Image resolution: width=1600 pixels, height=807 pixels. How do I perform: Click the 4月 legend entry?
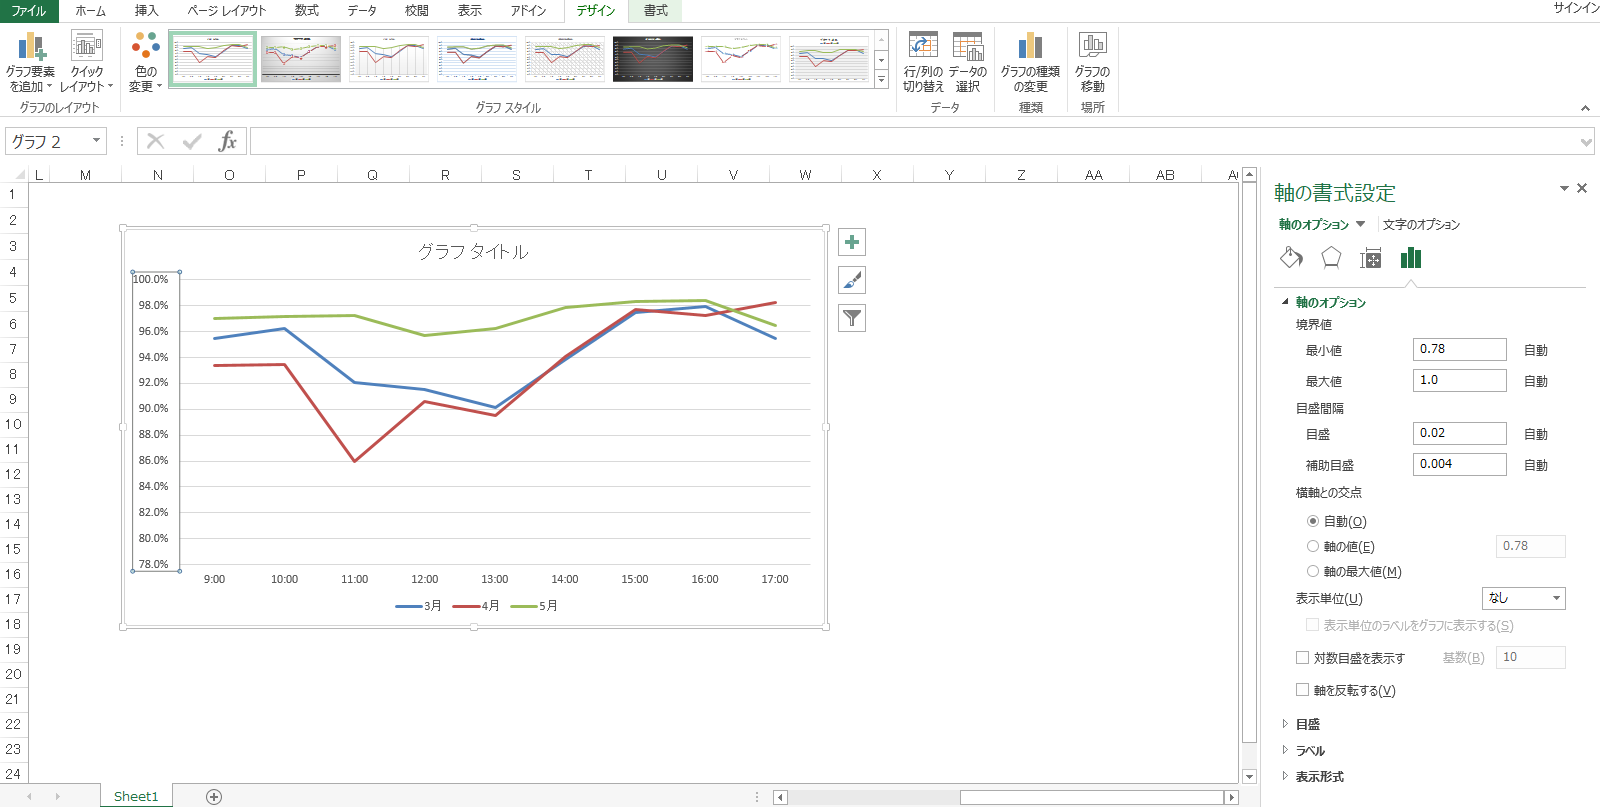pos(476,606)
